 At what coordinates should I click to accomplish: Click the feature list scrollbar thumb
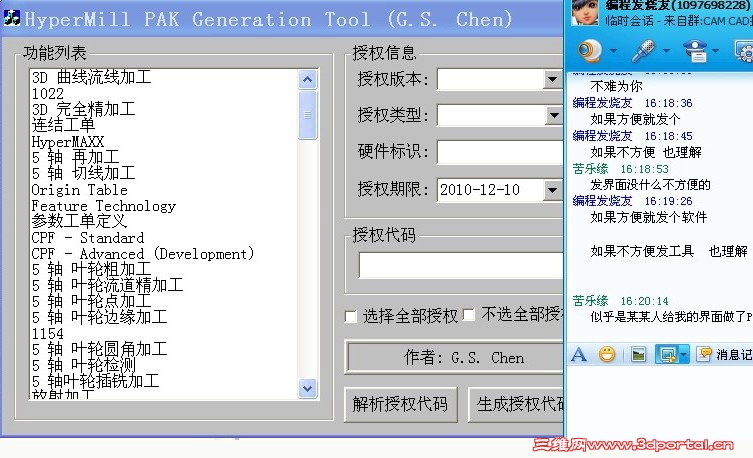pyautogui.click(x=307, y=115)
